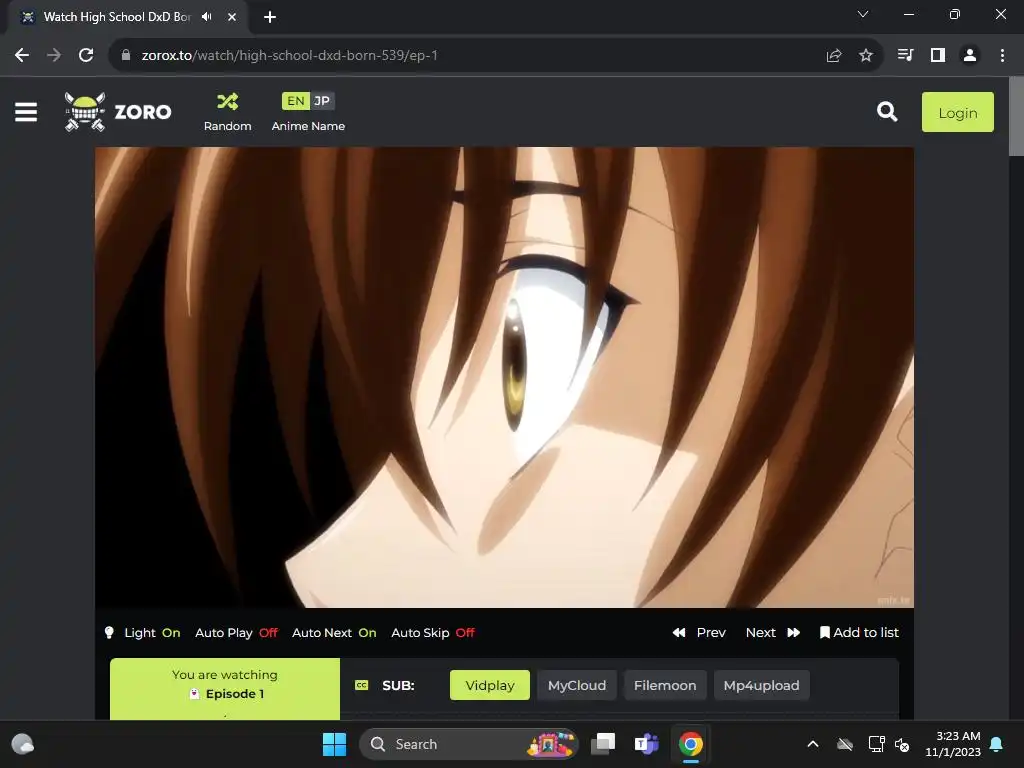Open notifications bell icon
1024x768 pixels.
tap(997, 744)
